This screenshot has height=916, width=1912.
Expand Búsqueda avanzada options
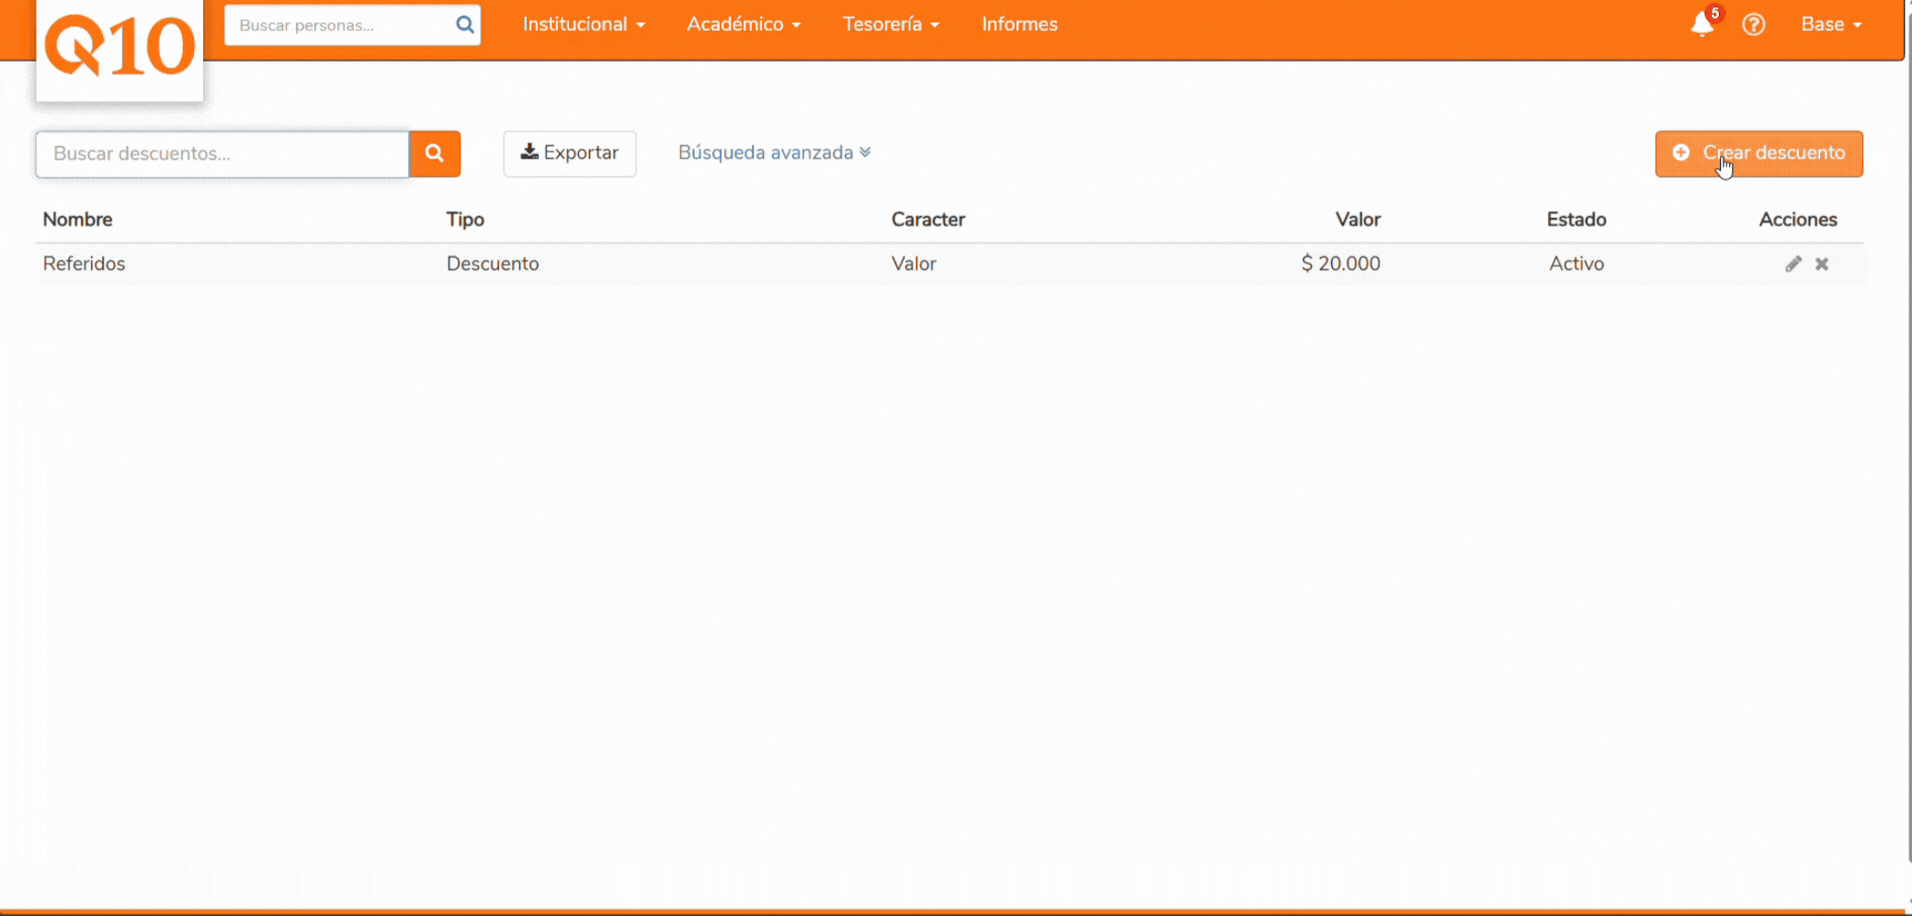[x=774, y=153]
